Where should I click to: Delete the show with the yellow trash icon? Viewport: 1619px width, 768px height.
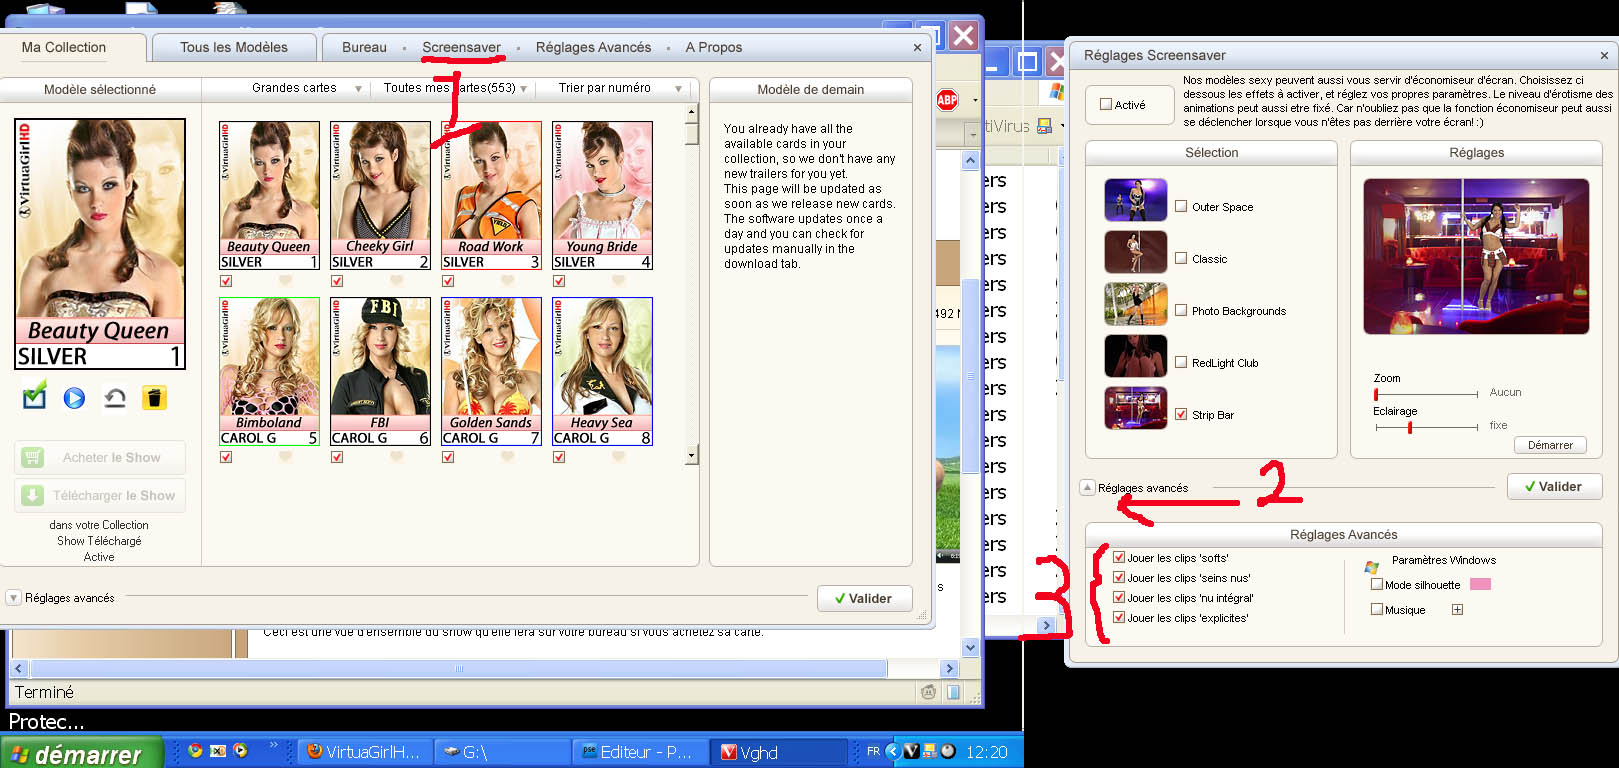point(154,398)
